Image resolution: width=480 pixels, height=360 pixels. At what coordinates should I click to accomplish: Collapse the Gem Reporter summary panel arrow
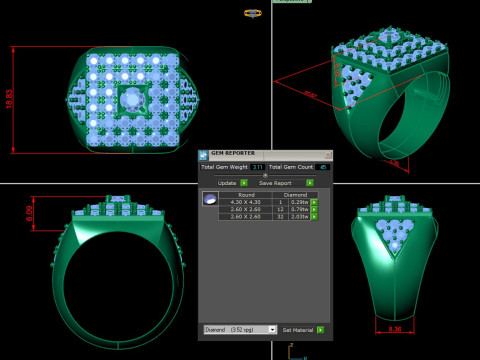click(265, 175)
